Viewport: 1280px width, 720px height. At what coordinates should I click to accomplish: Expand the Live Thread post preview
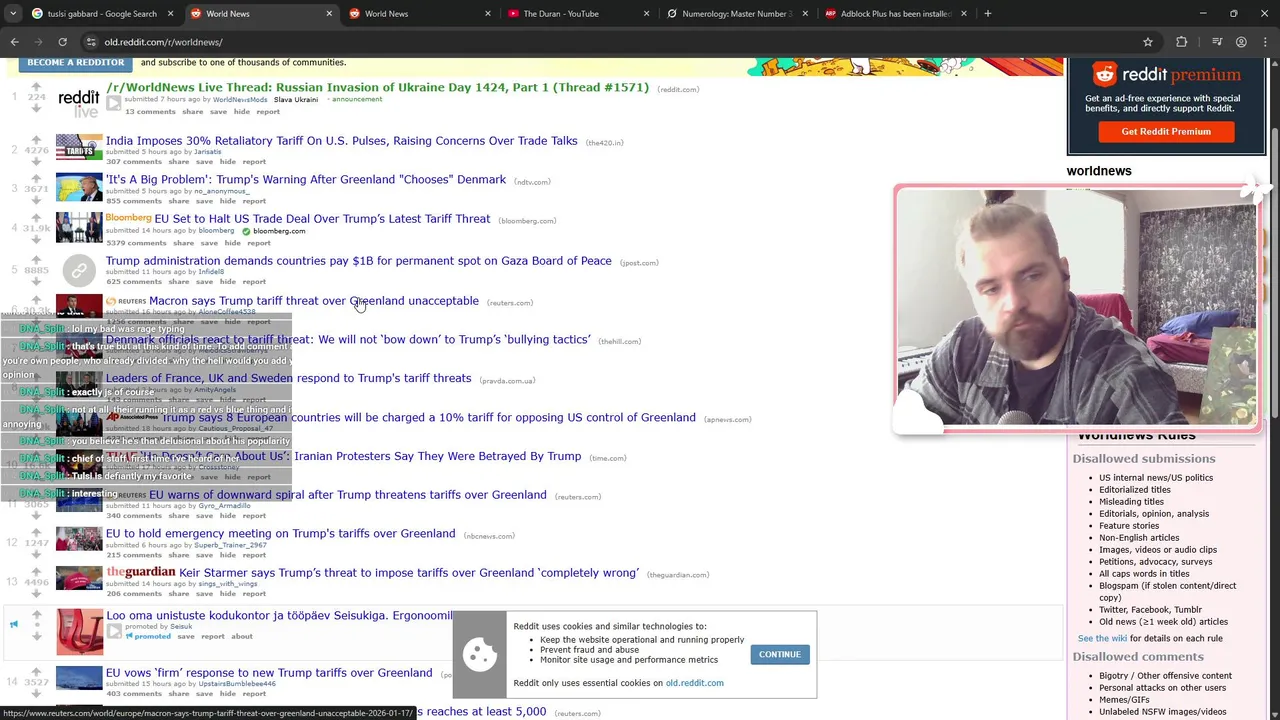(x=114, y=103)
